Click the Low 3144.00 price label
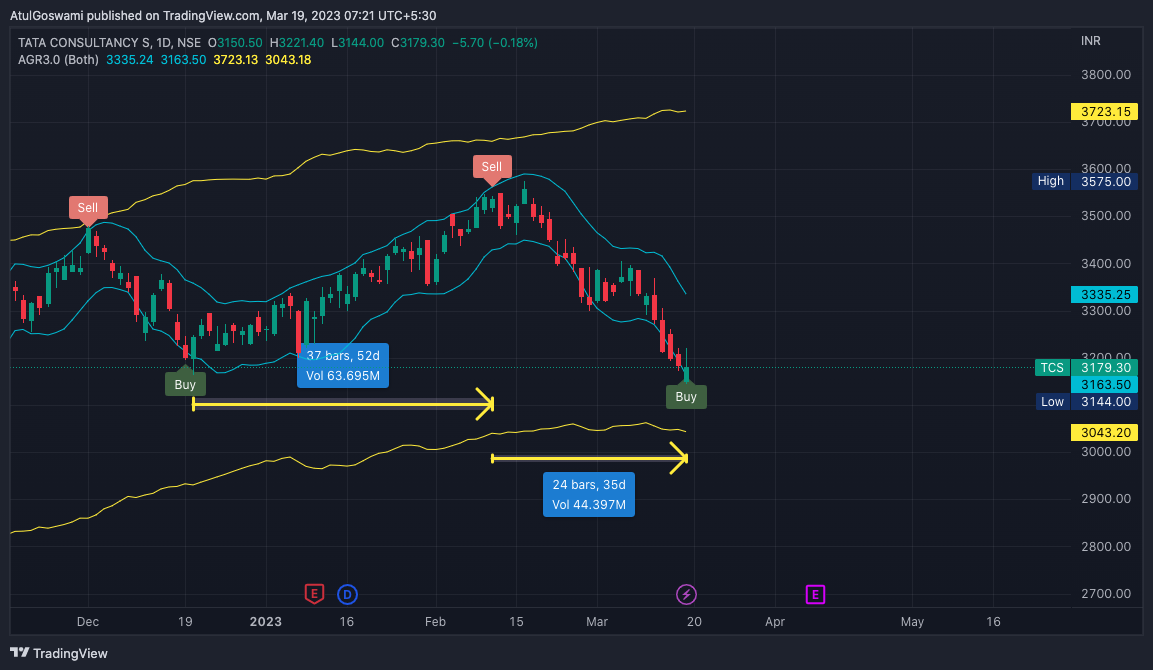The height and width of the screenshot is (670, 1153). pyautogui.click(x=1087, y=402)
